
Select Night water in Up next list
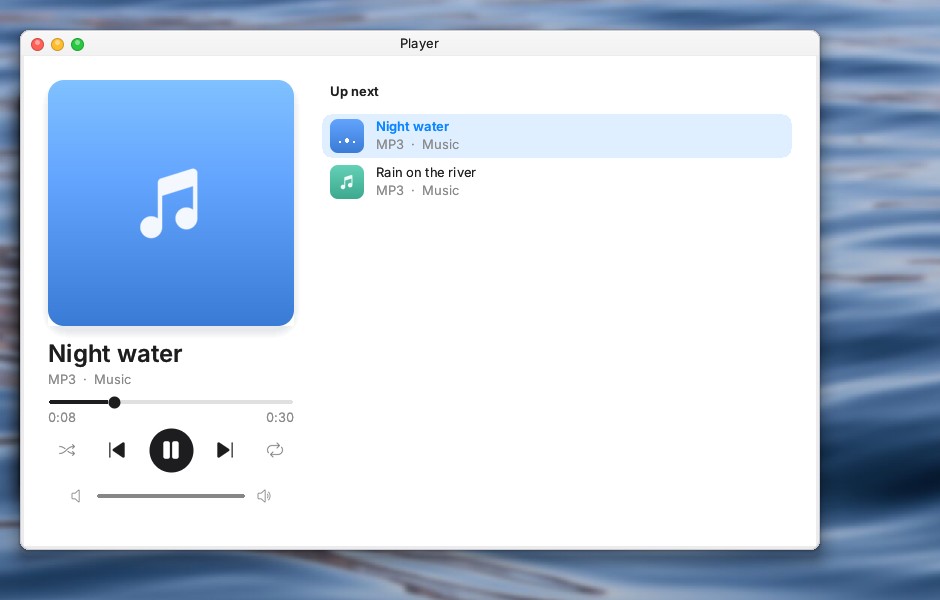point(557,136)
